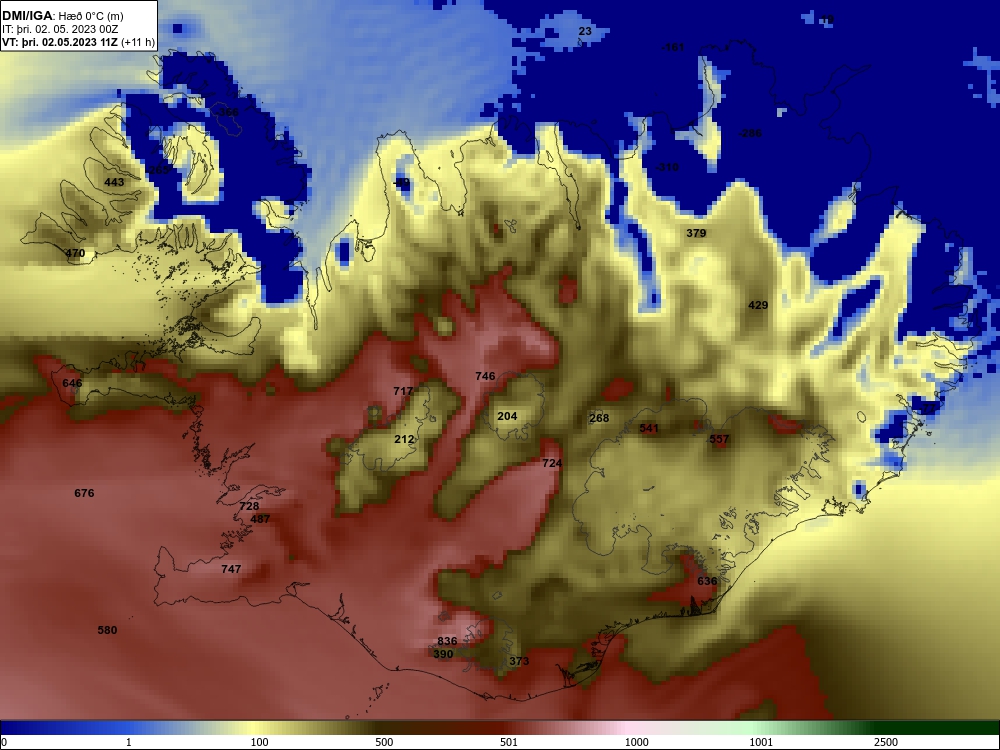
Task: Click the map value 268
Action: pos(599,418)
